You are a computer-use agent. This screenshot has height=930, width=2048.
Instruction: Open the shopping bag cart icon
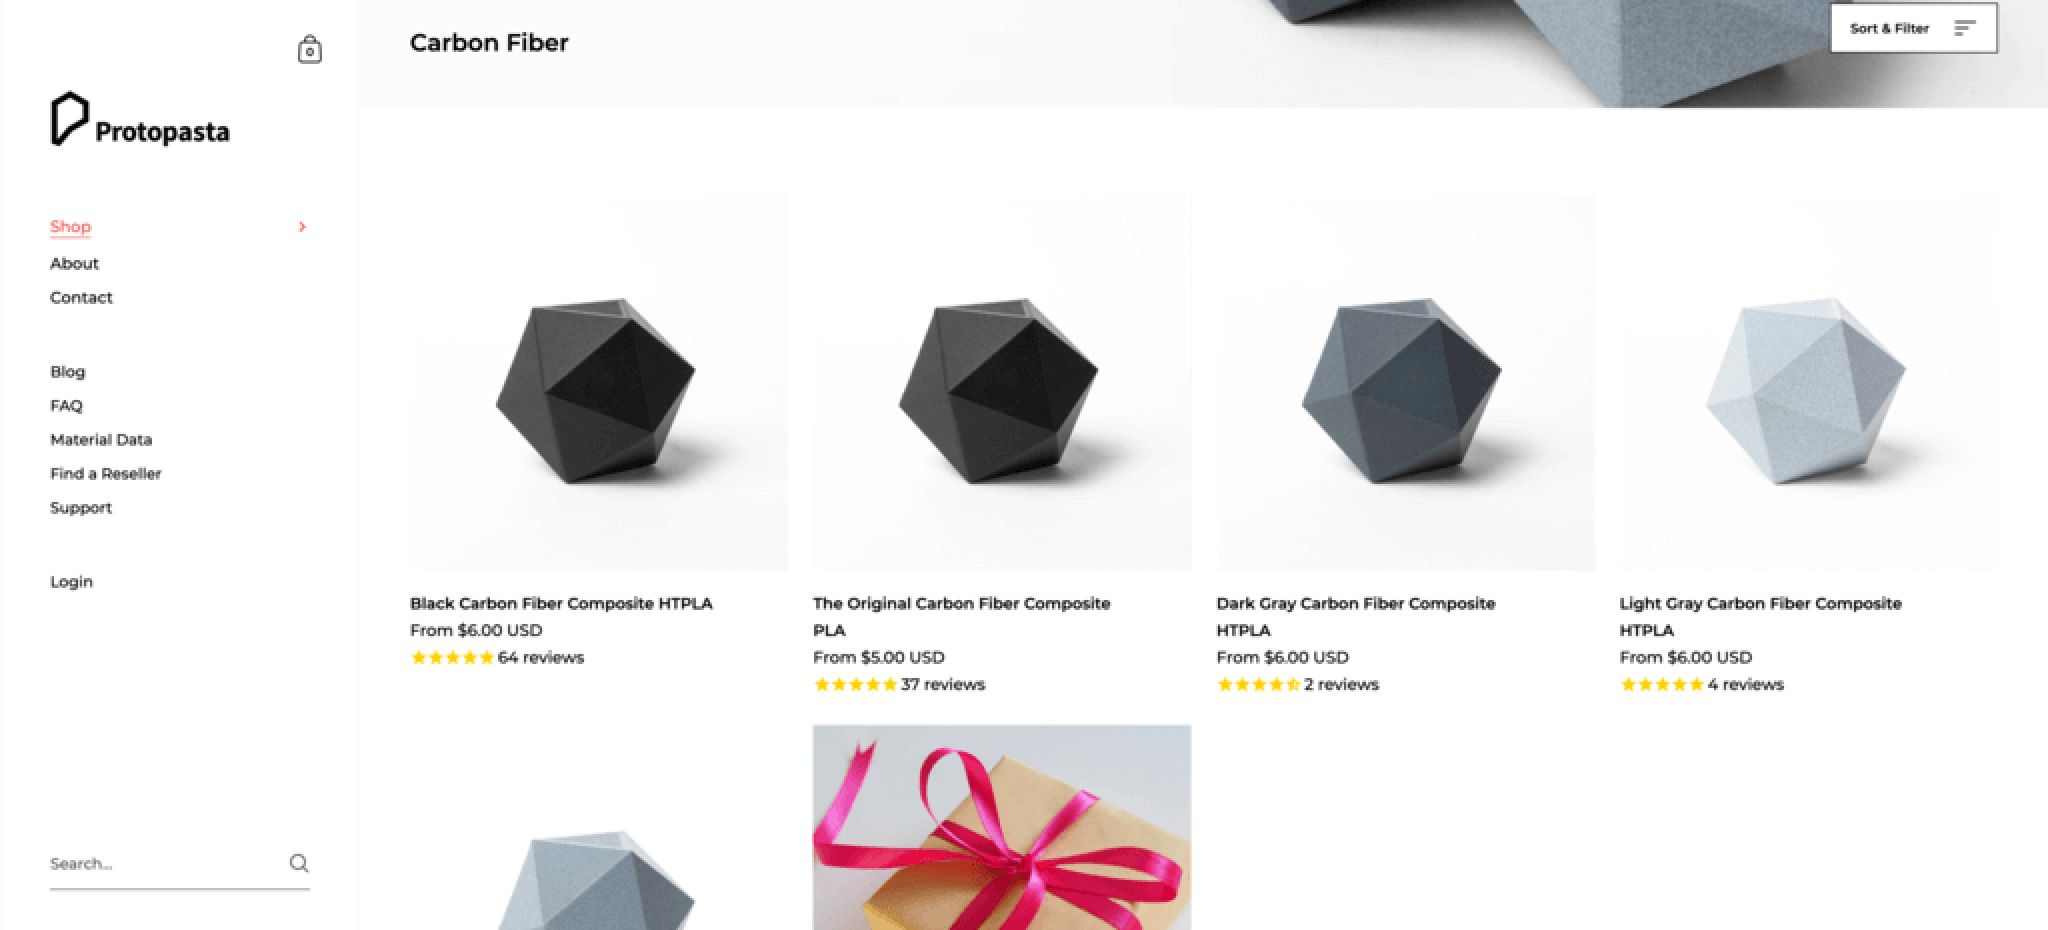point(310,50)
